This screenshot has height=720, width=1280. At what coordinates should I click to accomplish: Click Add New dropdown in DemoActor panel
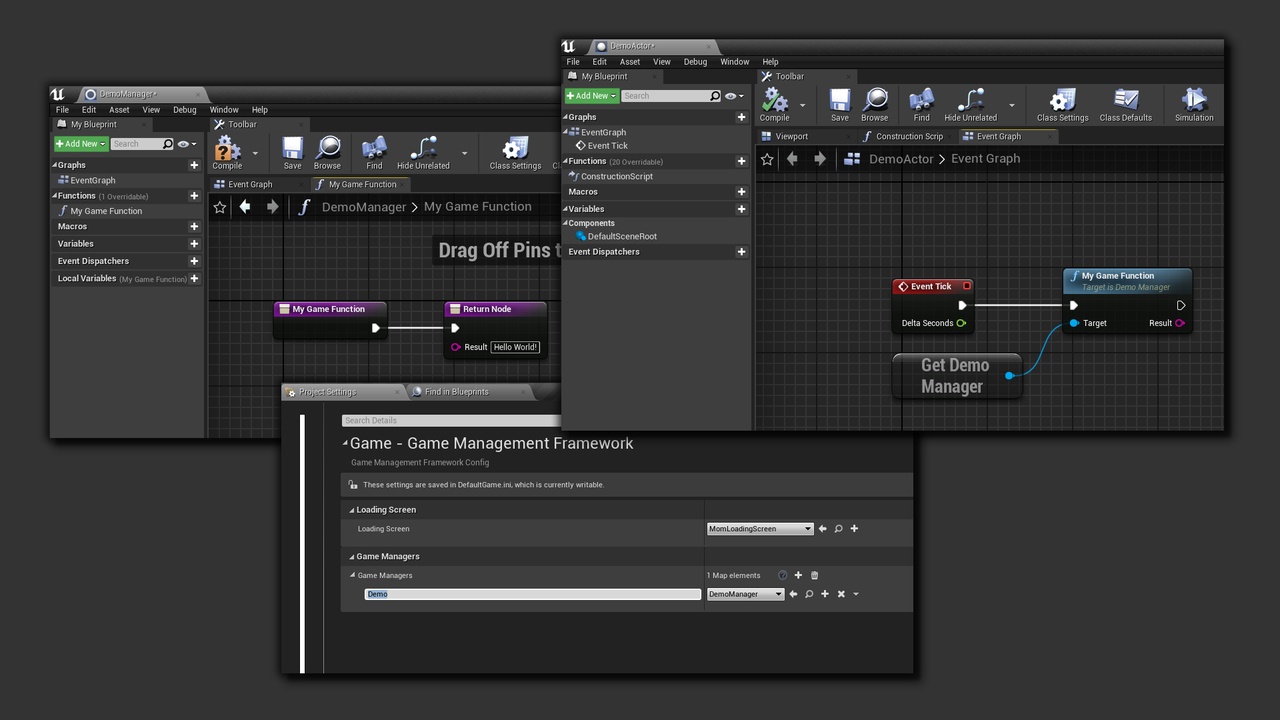point(591,96)
